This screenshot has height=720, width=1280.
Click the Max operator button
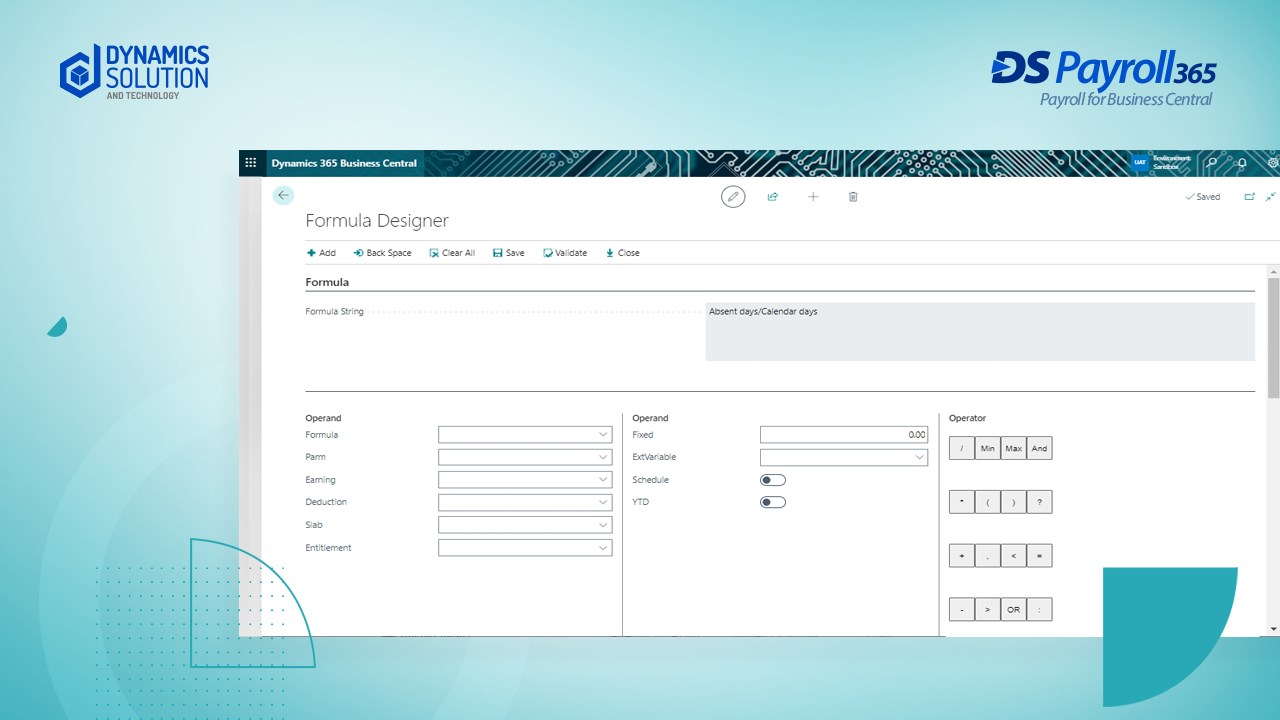[1013, 448]
